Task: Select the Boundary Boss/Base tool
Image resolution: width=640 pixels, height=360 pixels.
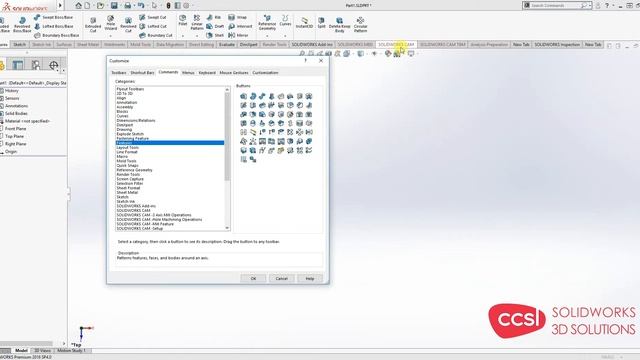Action: click(56, 35)
